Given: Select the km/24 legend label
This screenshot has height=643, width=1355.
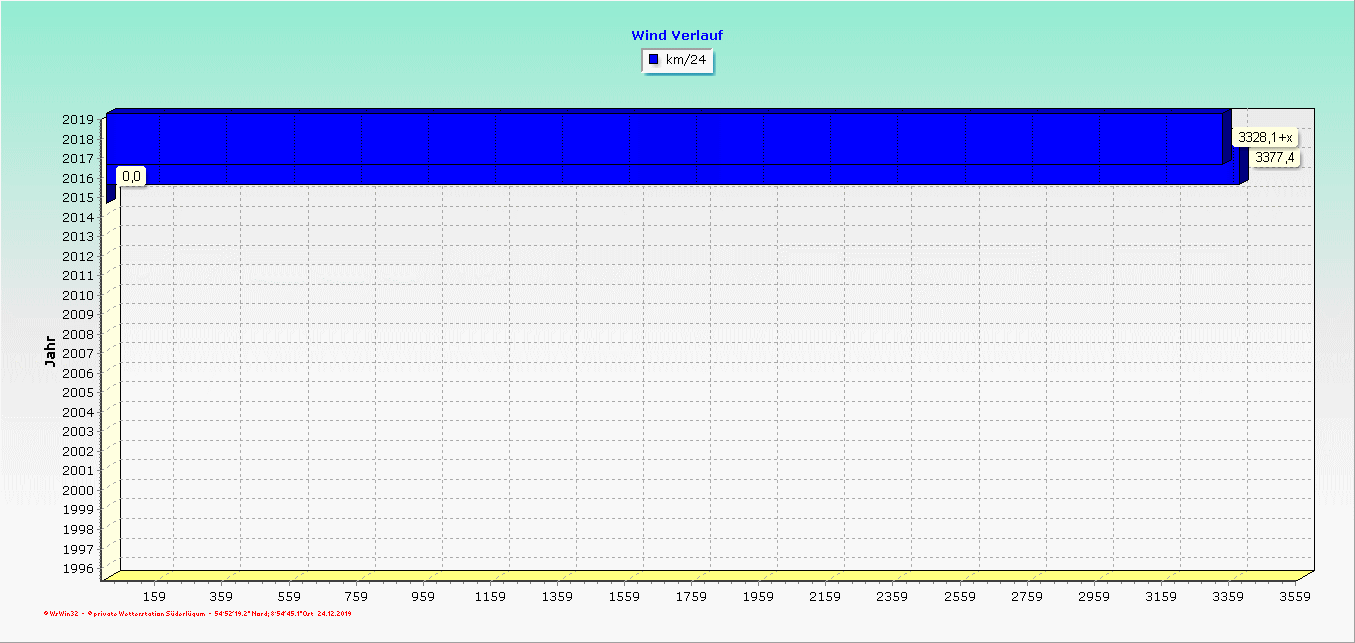Looking at the screenshot, I should coord(686,60).
